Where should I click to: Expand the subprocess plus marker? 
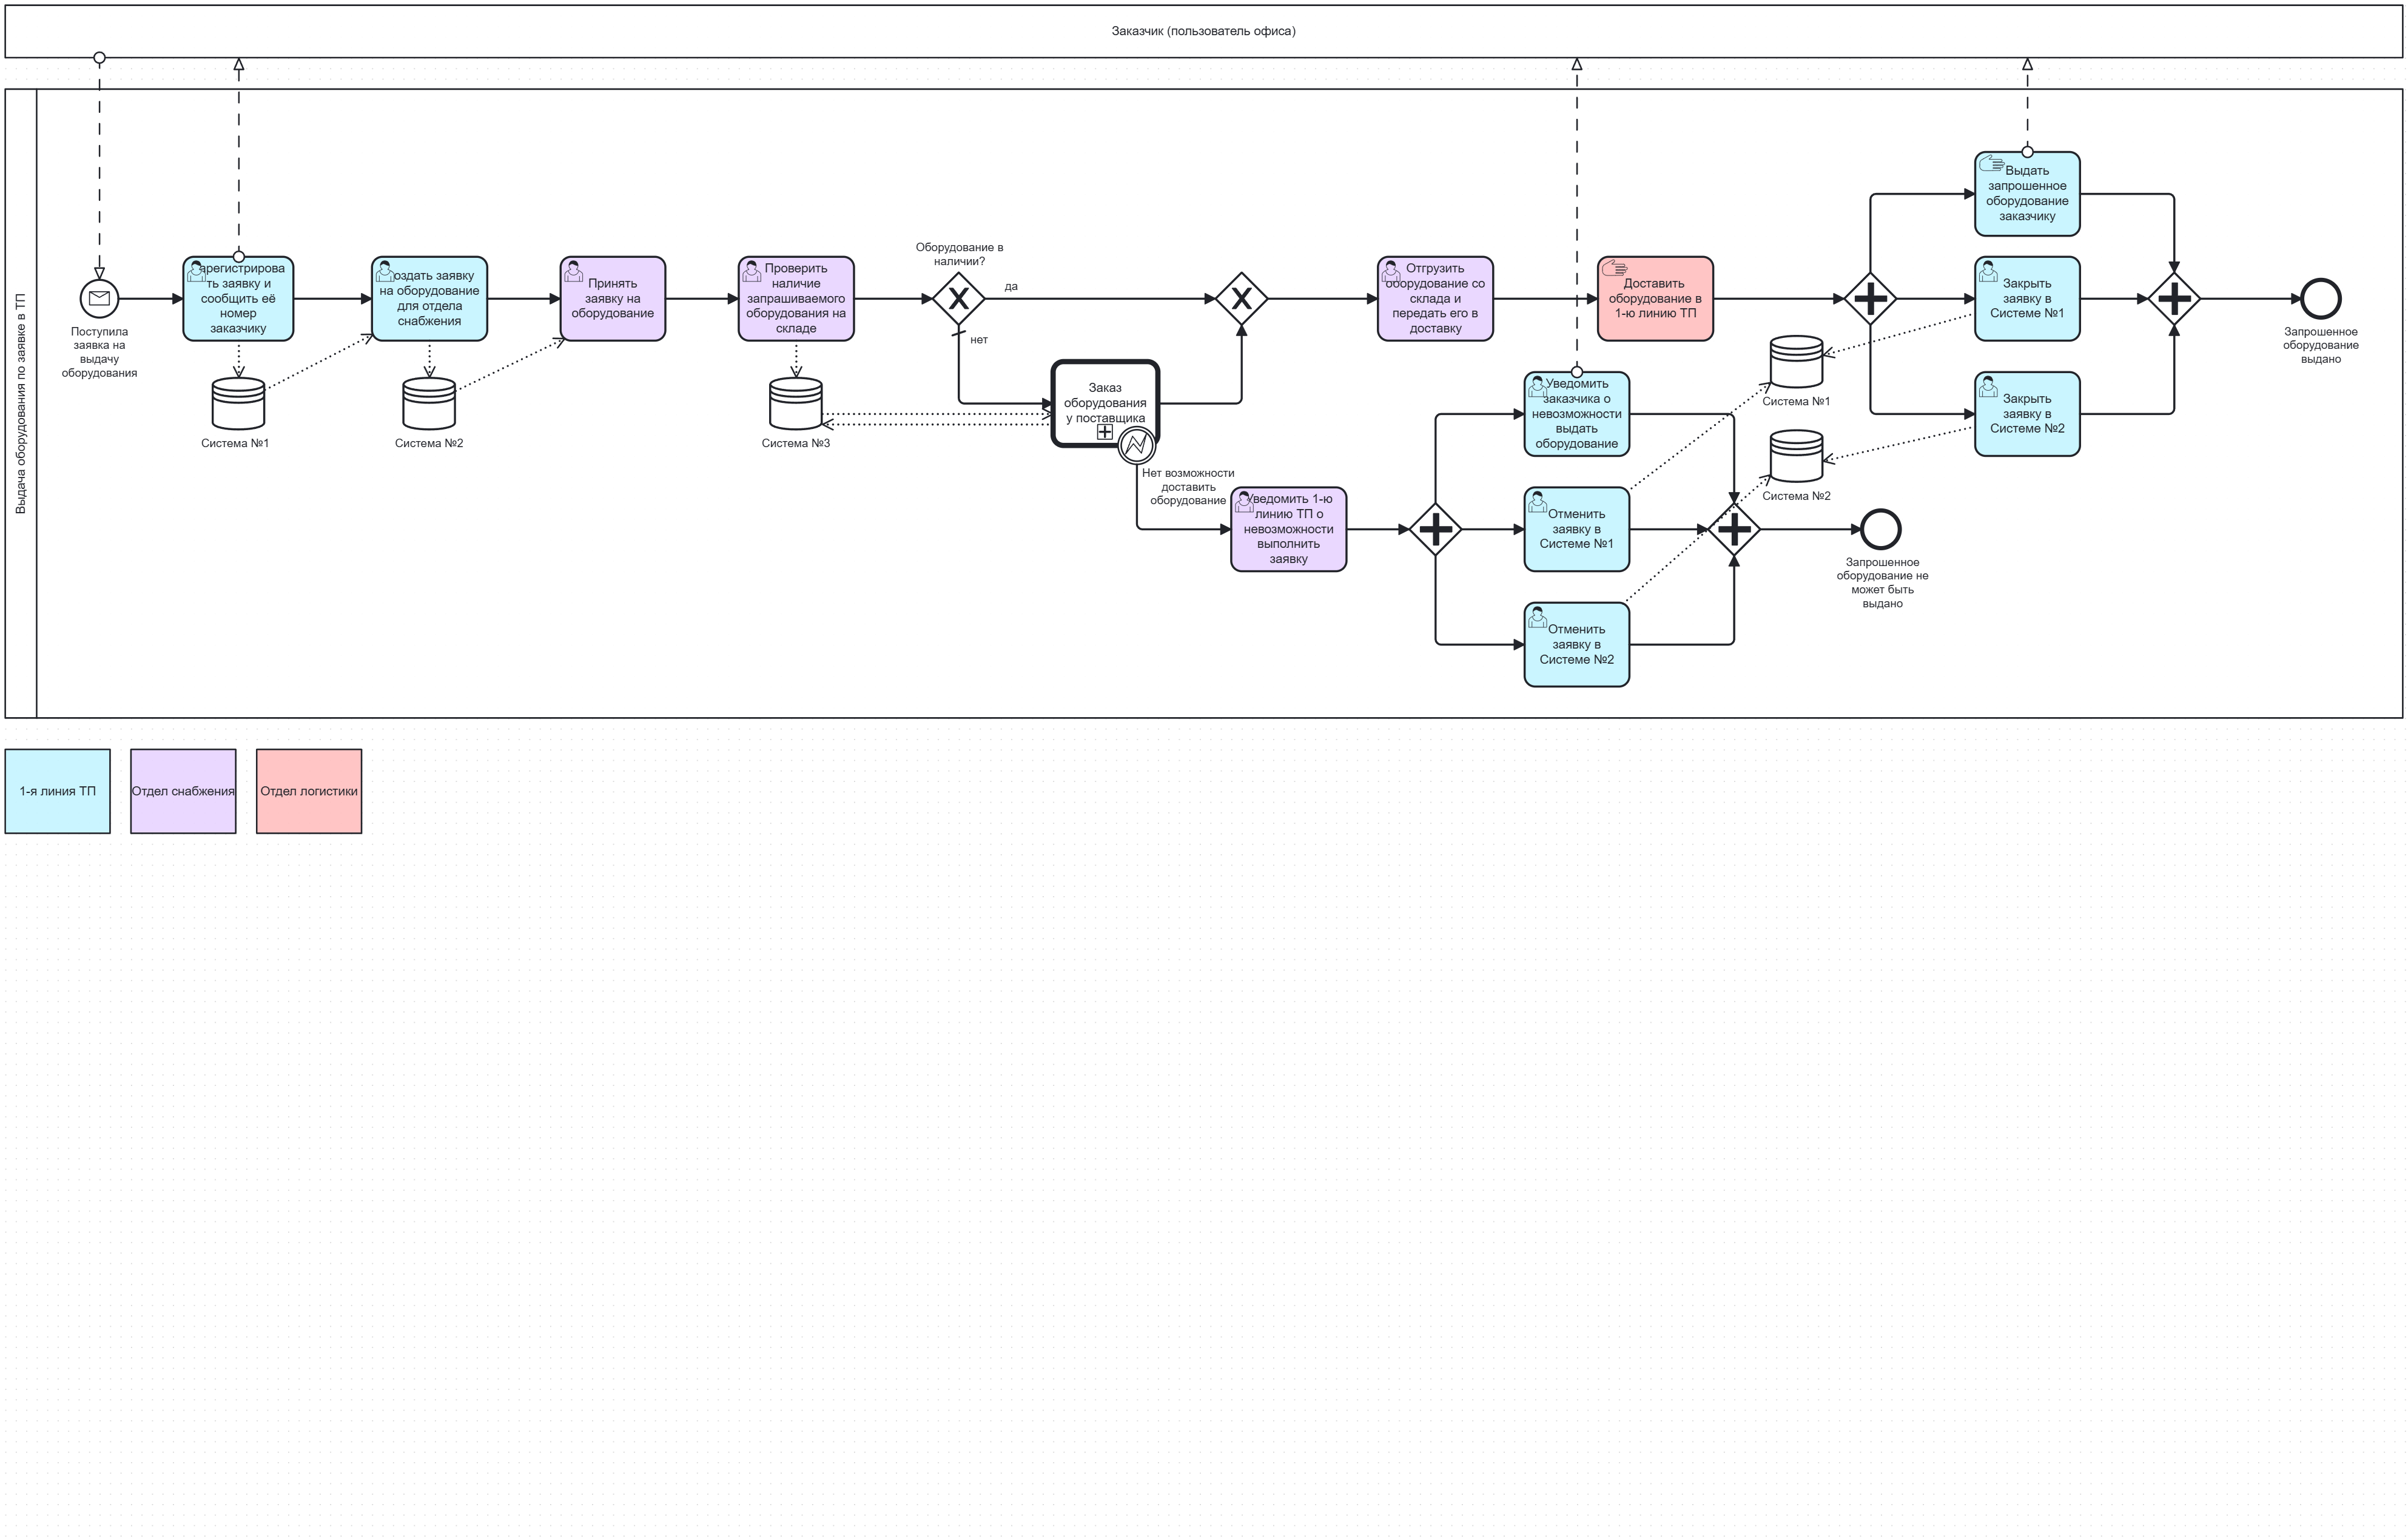pos(1104,432)
